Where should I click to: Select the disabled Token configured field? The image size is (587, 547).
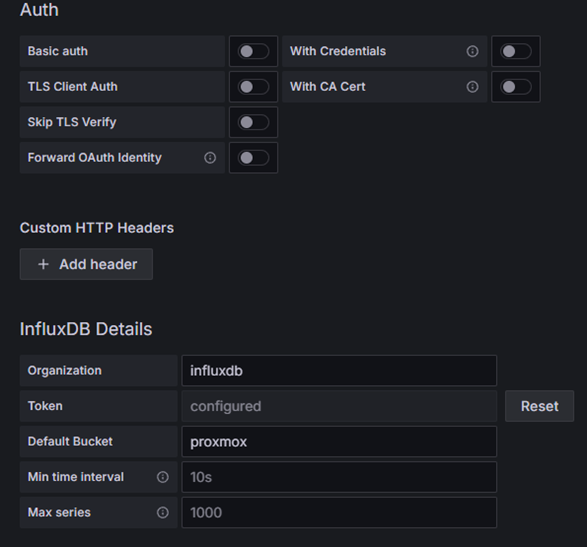[x=339, y=406]
